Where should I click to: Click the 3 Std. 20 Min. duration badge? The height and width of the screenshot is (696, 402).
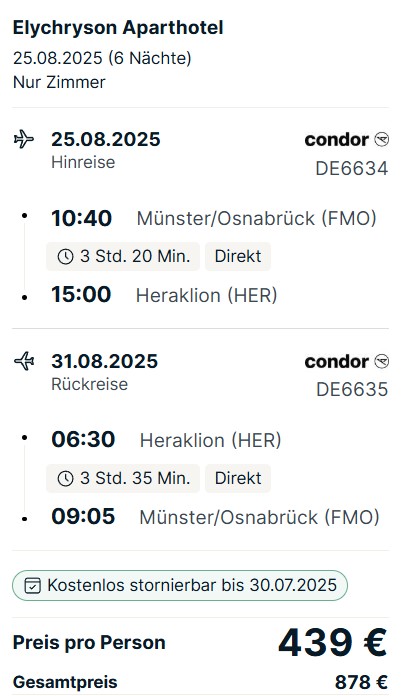(x=123, y=257)
